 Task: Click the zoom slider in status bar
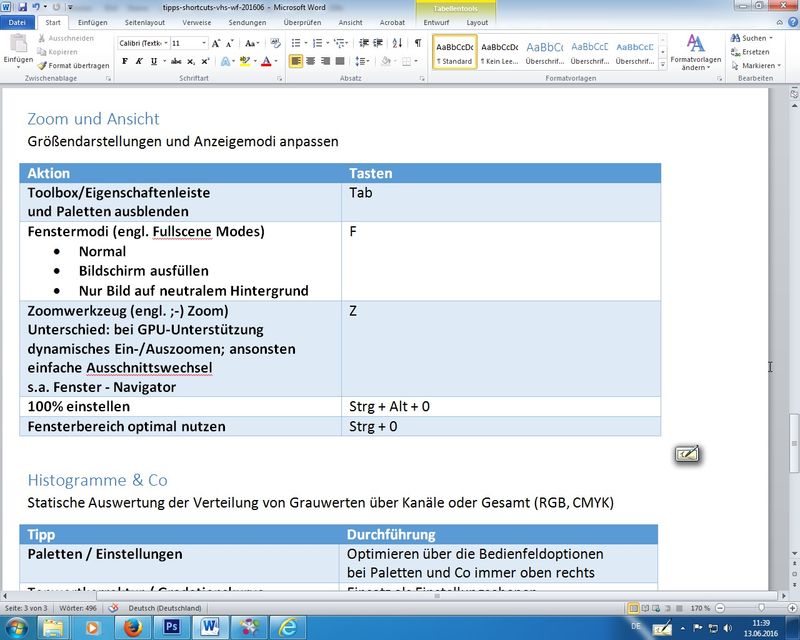pyautogui.click(x=762, y=607)
